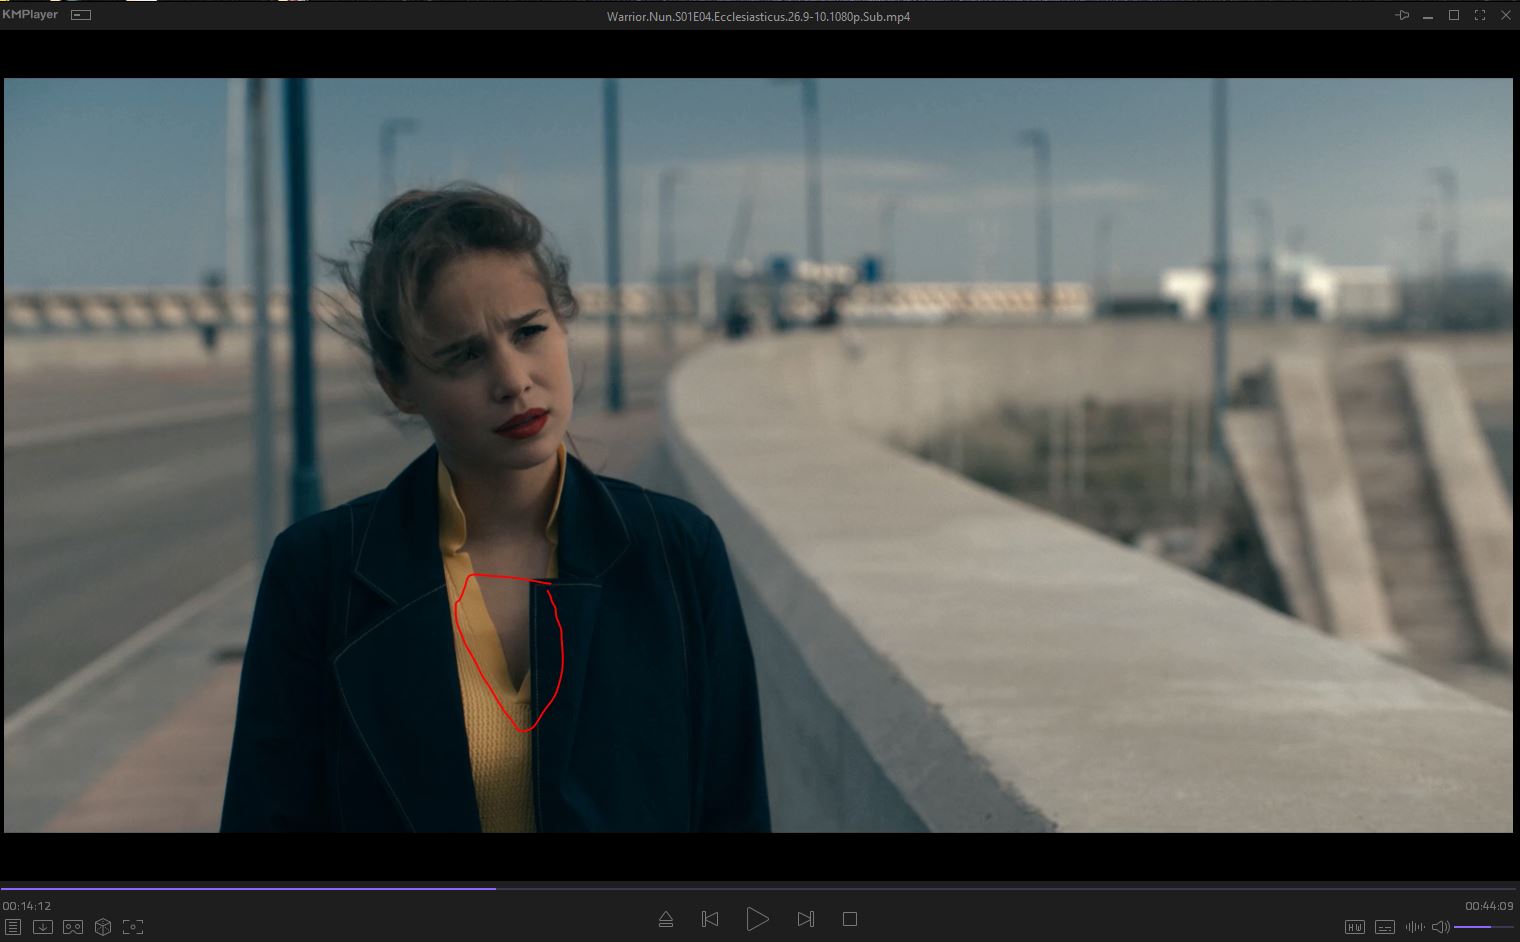Open the KMPlayer main menu
Image resolution: width=1520 pixels, height=942 pixels.
click(x=30, y=15)
